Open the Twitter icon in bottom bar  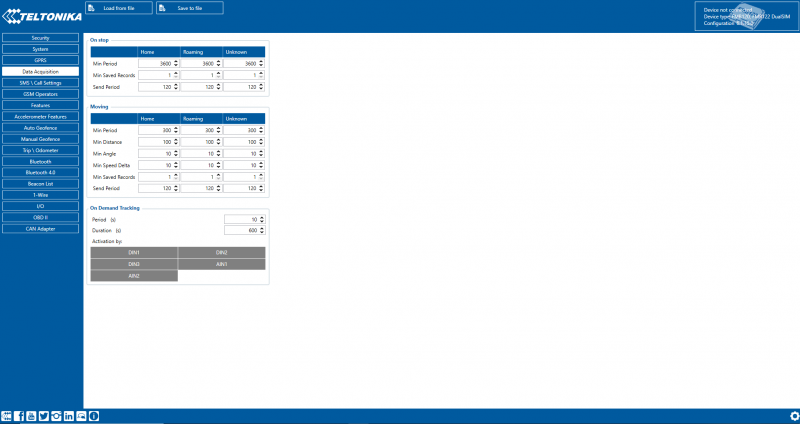(44, 415)
